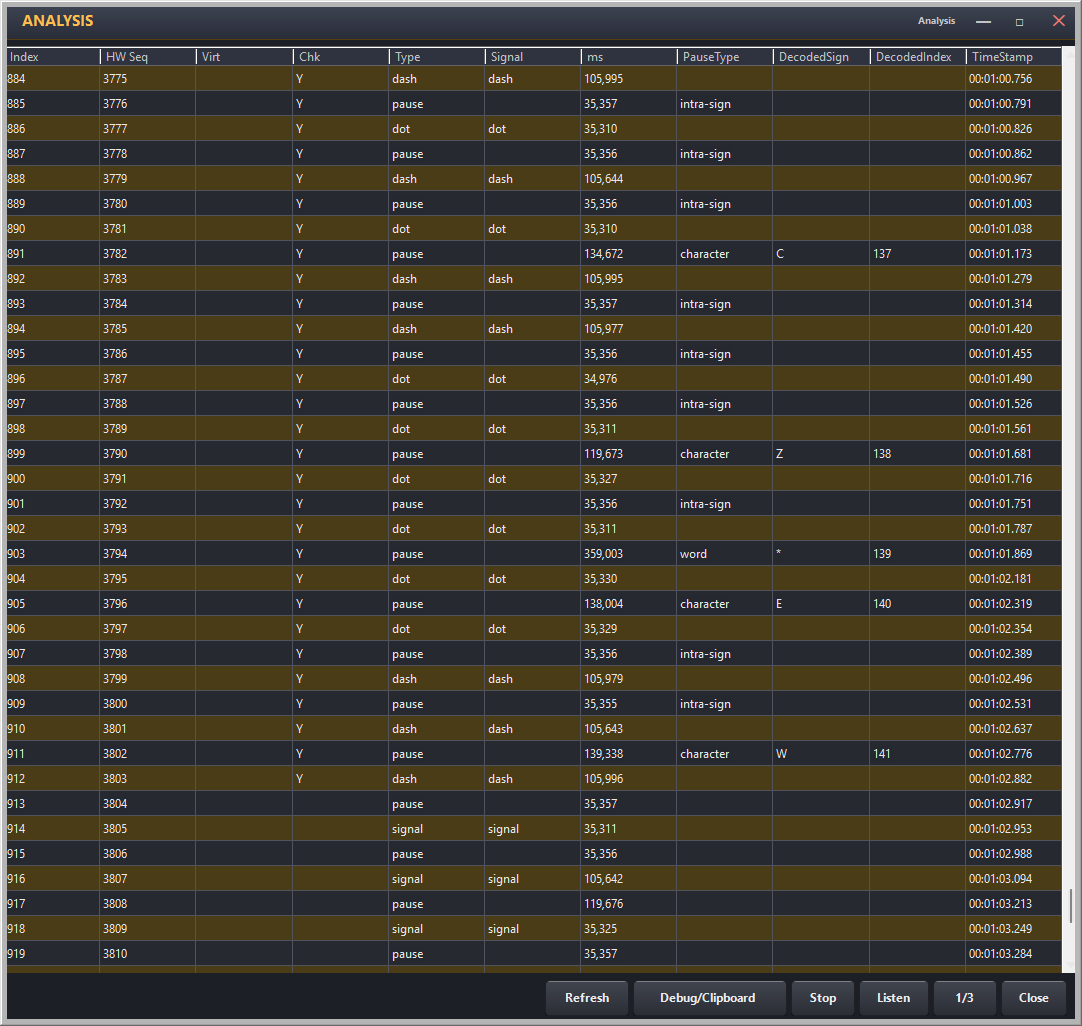Click 'signal' type cell in row 916

tap(436, 879)
